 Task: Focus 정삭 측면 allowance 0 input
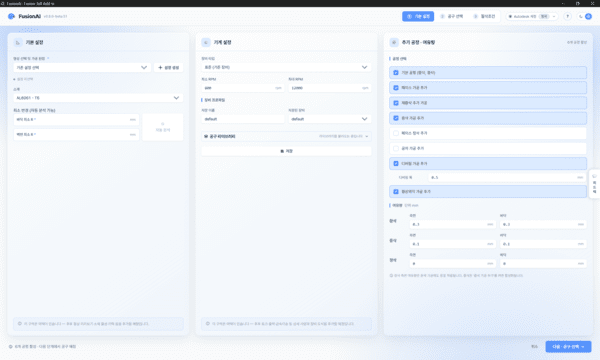453,264
